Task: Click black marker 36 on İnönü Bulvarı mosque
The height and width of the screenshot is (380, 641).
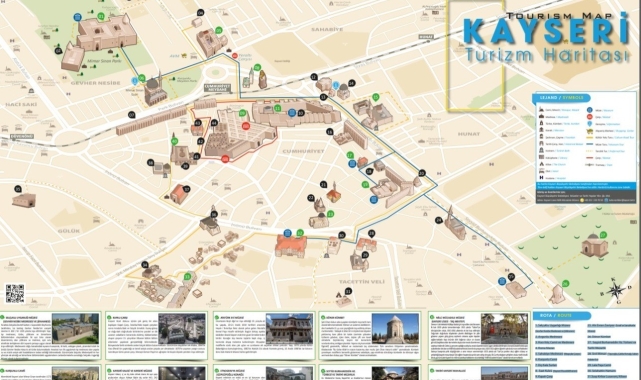Action: click(x=214, y=214)
